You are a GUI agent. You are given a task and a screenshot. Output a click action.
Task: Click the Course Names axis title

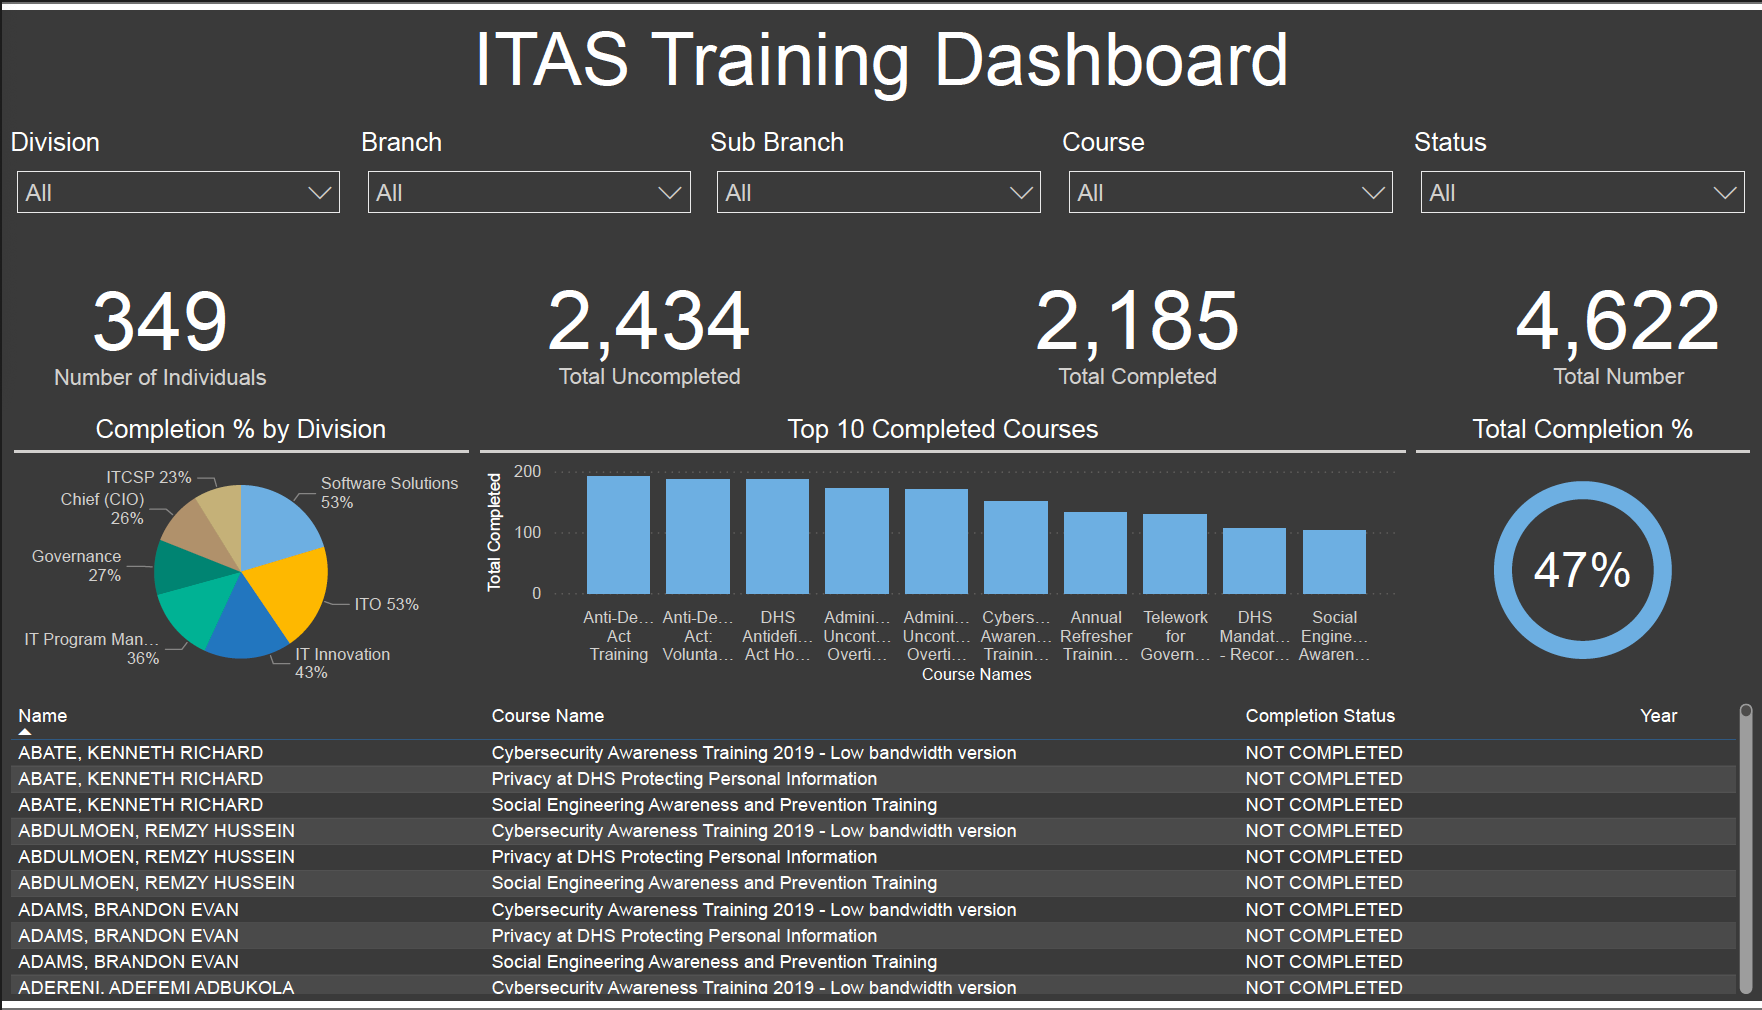click(x=976, y=675)
